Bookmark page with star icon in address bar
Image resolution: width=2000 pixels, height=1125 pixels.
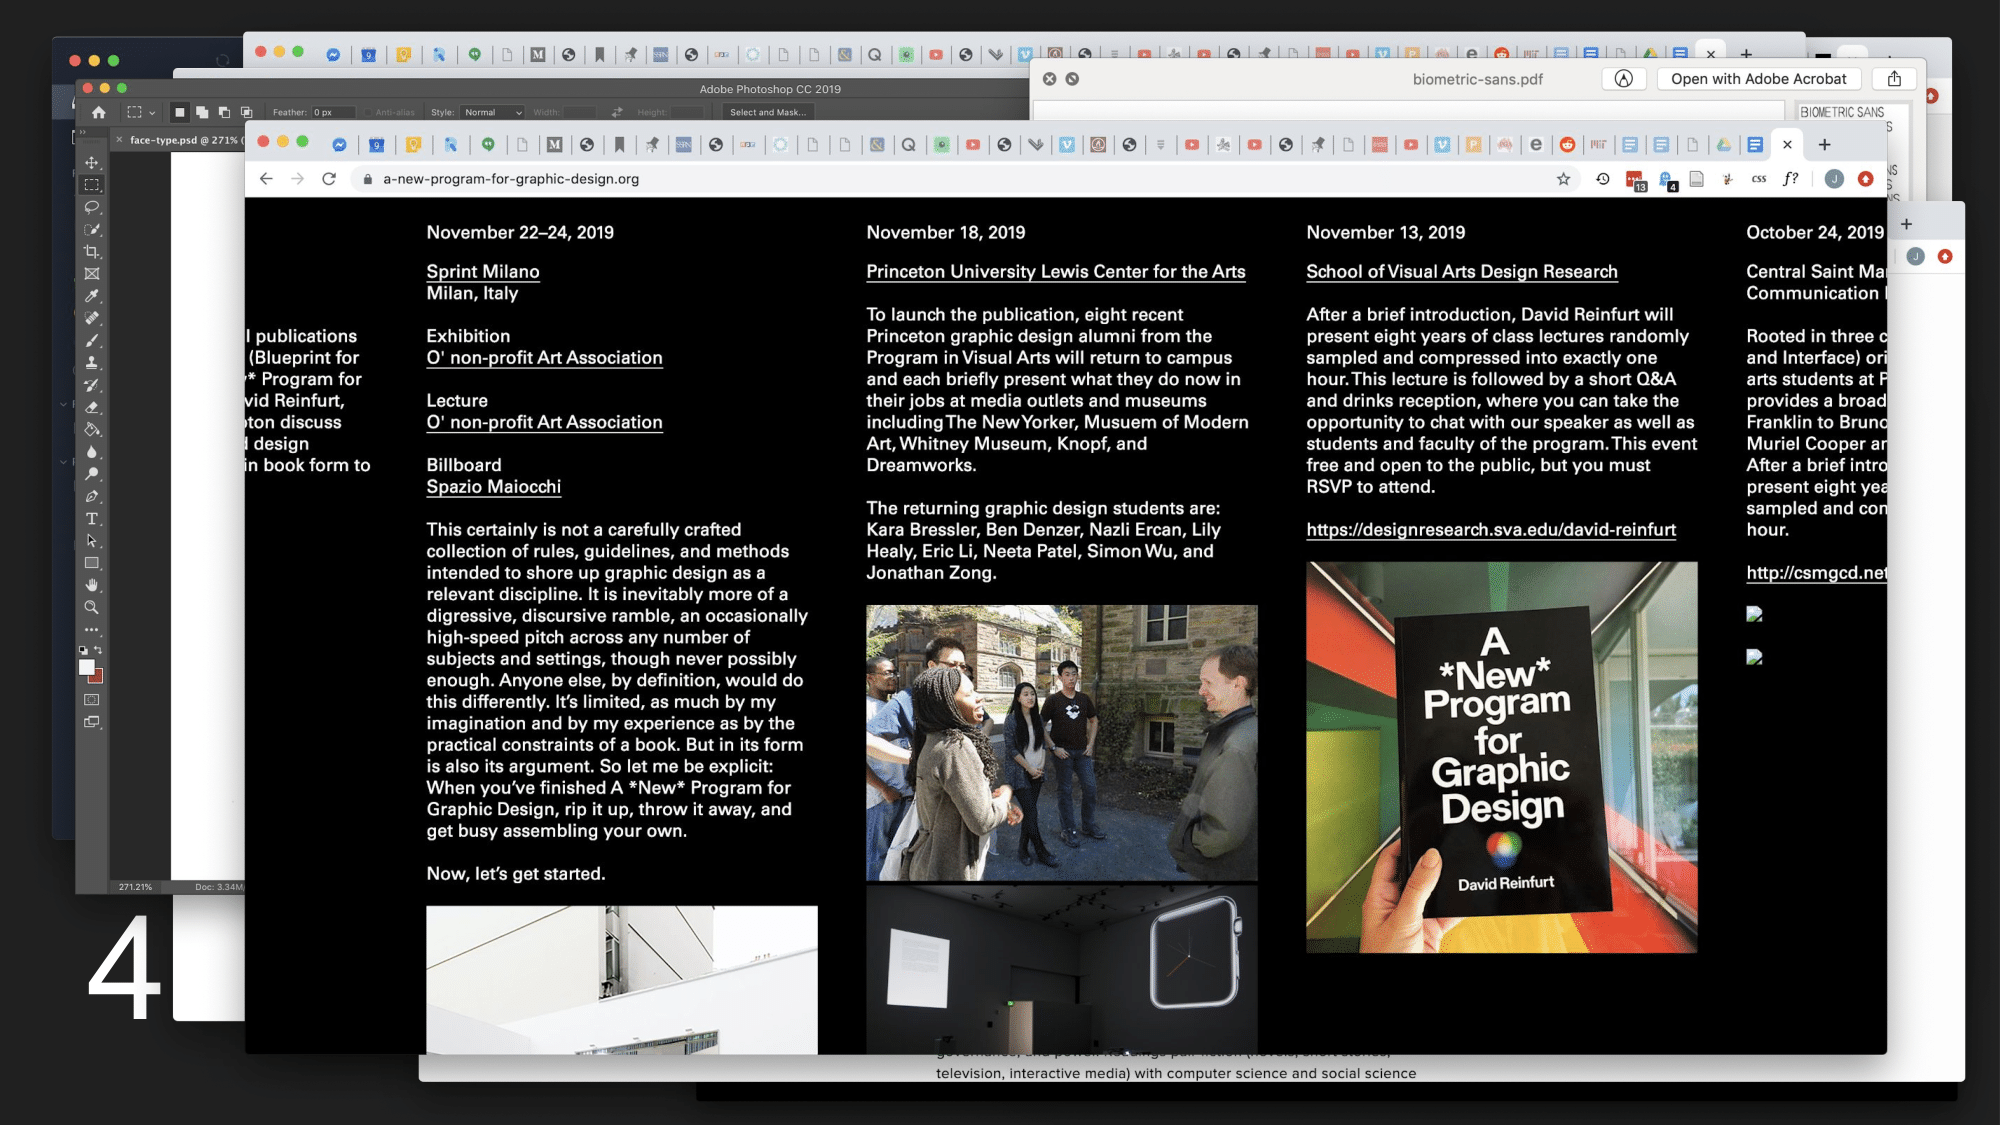[x=1563, y=179]
